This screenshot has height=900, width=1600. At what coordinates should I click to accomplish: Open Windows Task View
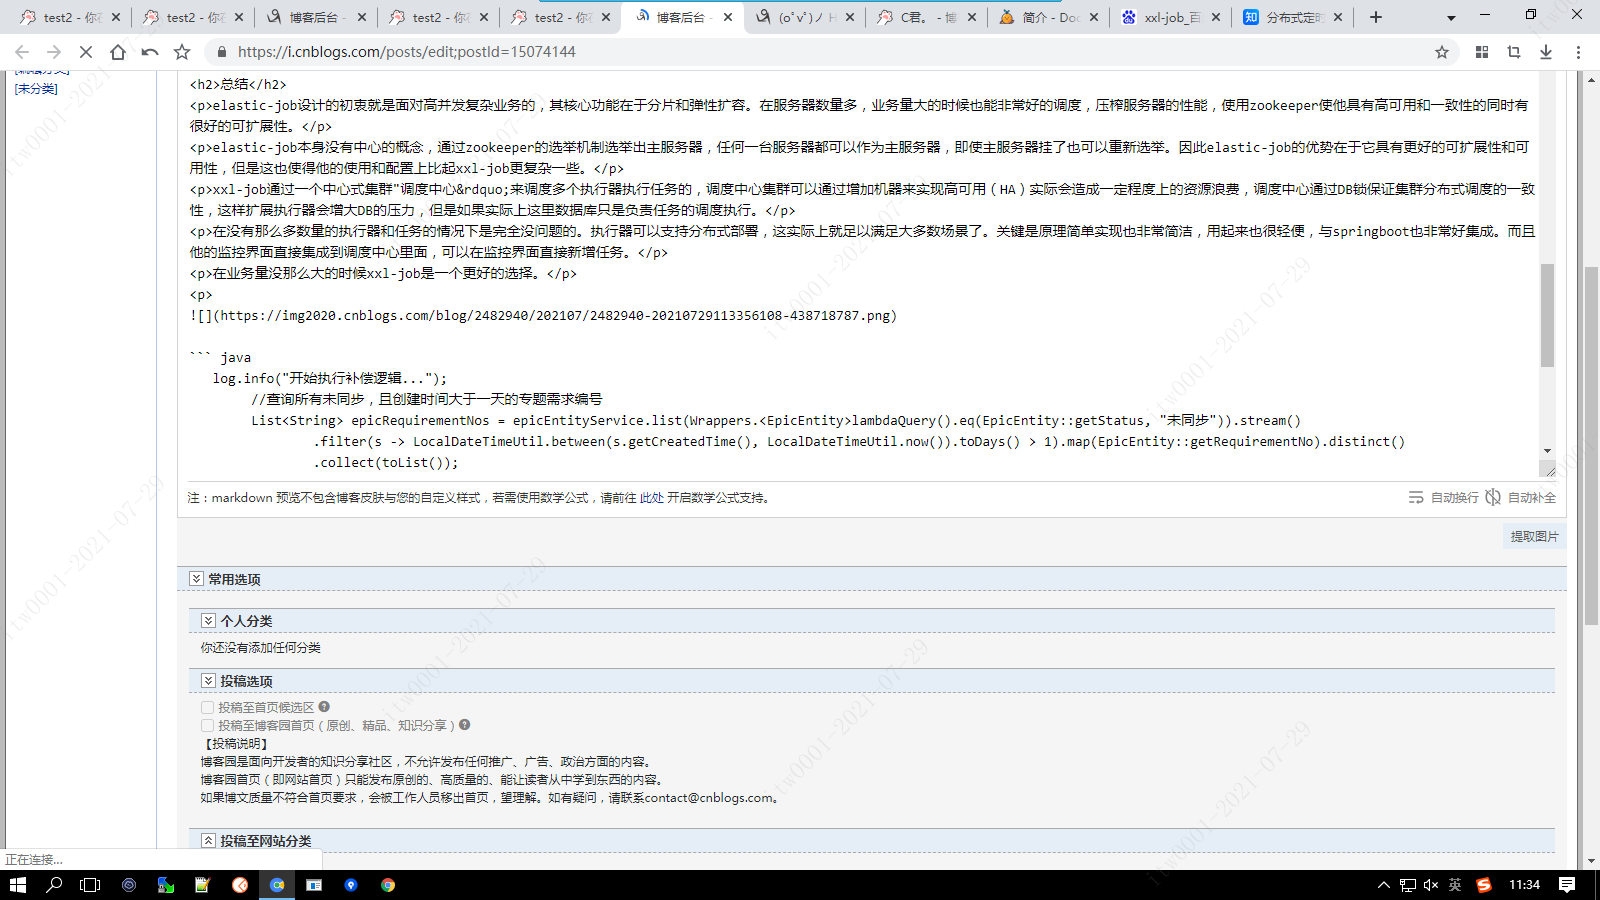(x=90, y=885)
